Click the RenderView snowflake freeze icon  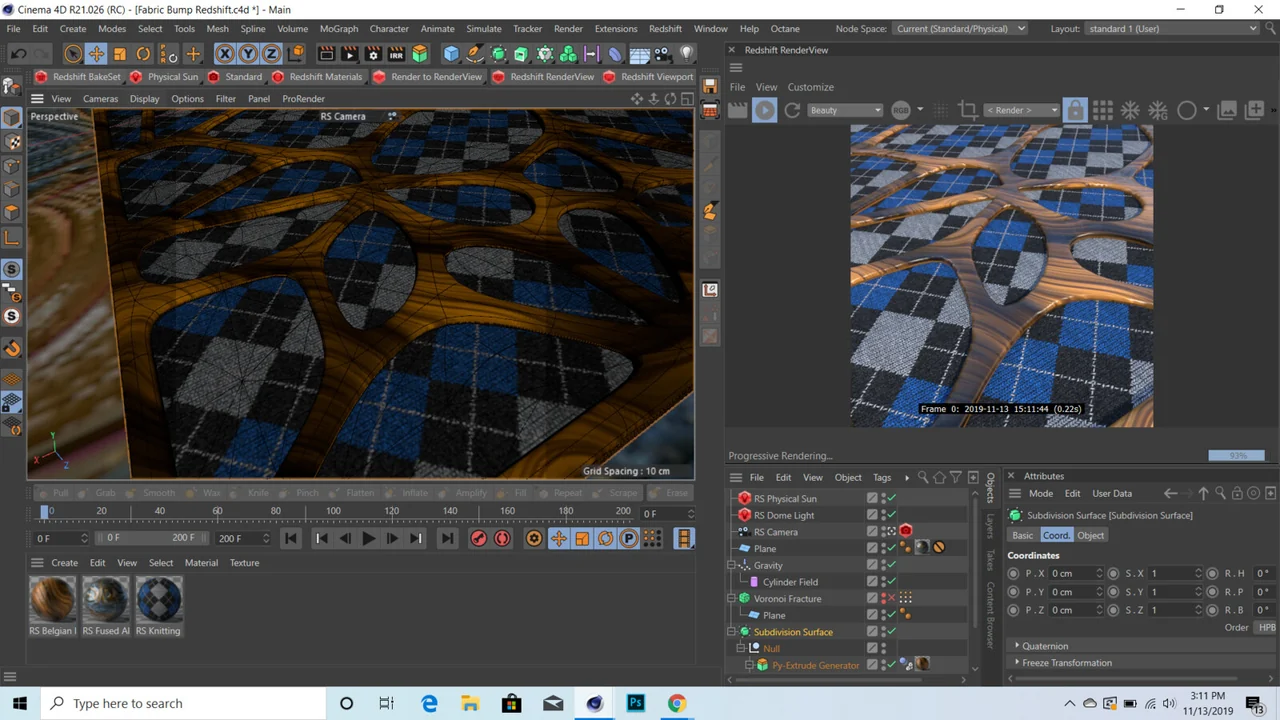[1130, 110]
